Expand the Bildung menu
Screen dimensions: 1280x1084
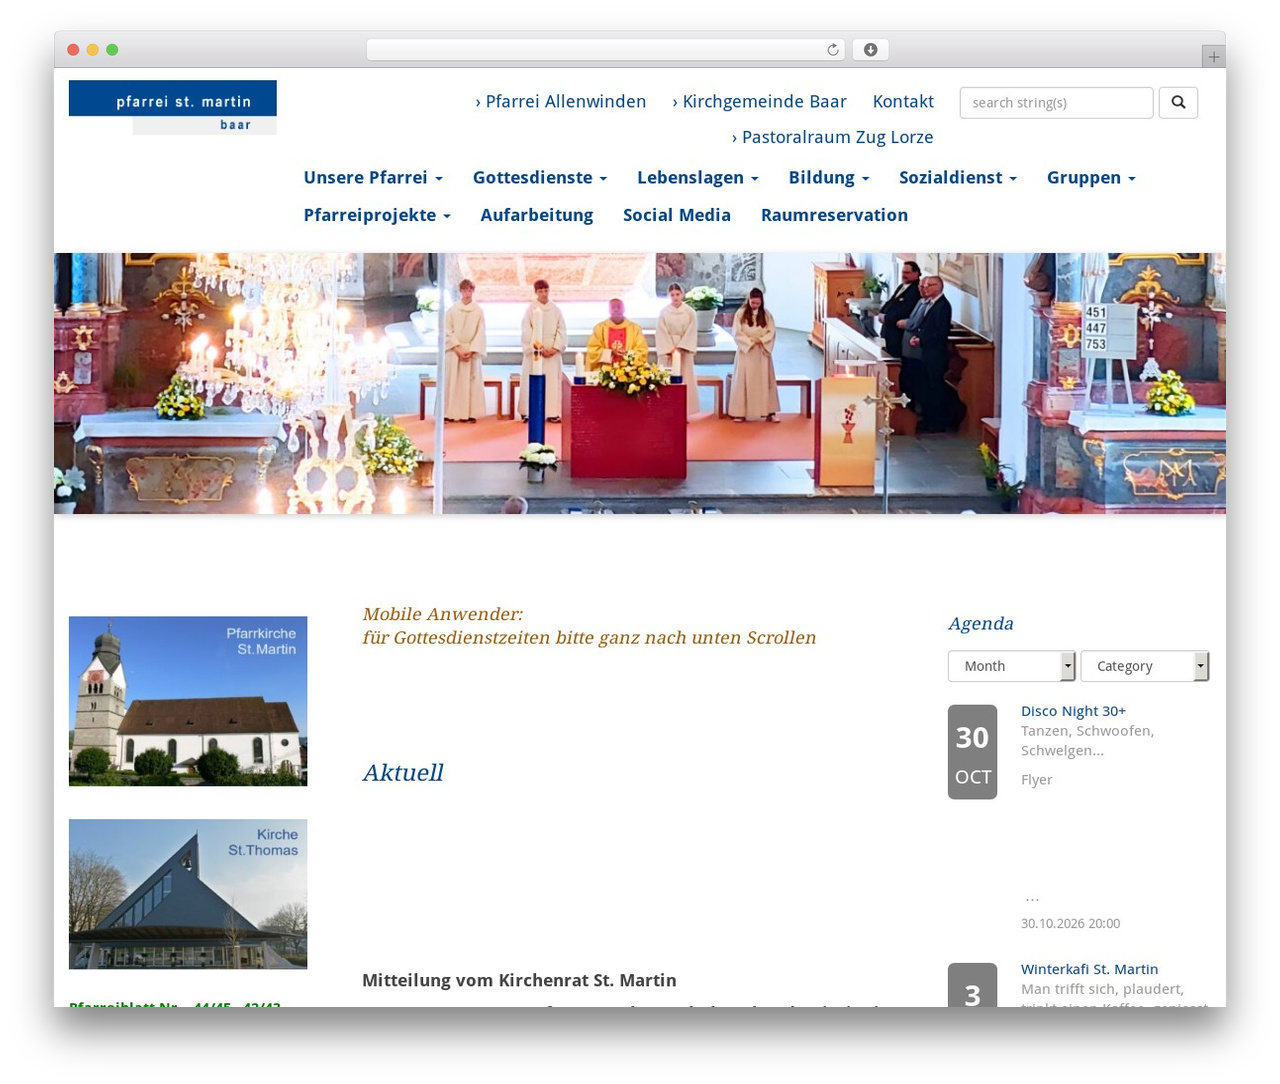[x=829, y=177]
